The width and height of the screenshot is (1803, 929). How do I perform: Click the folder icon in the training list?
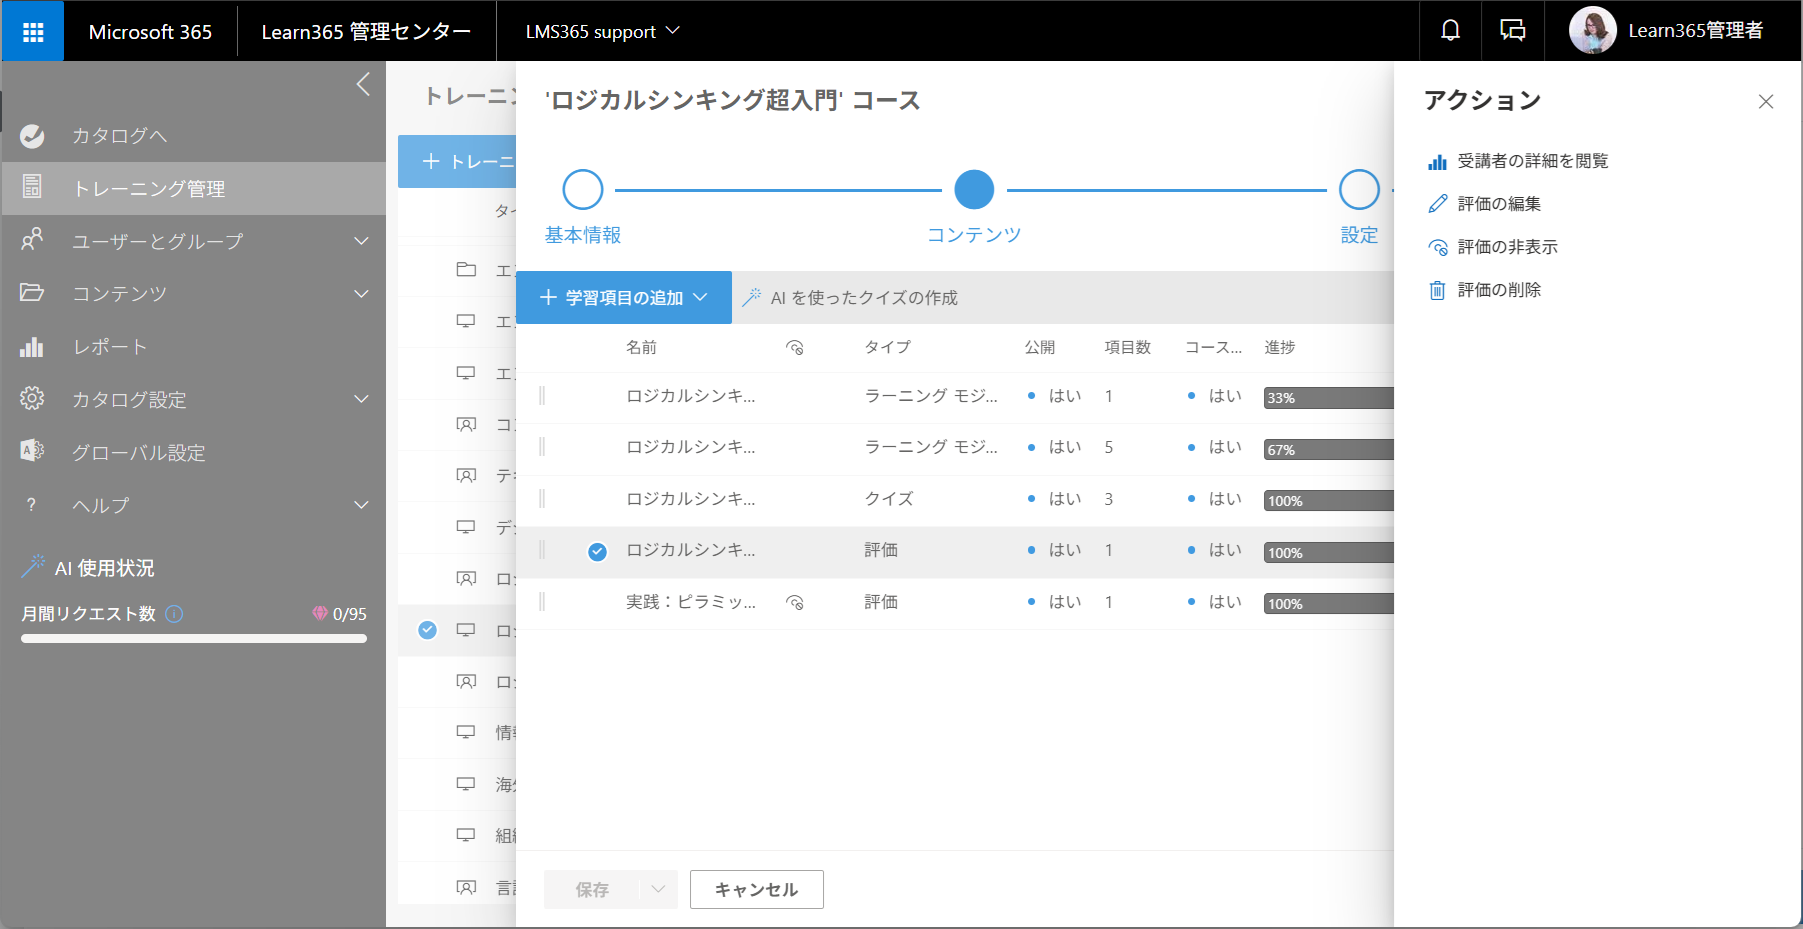coord(466,270)
